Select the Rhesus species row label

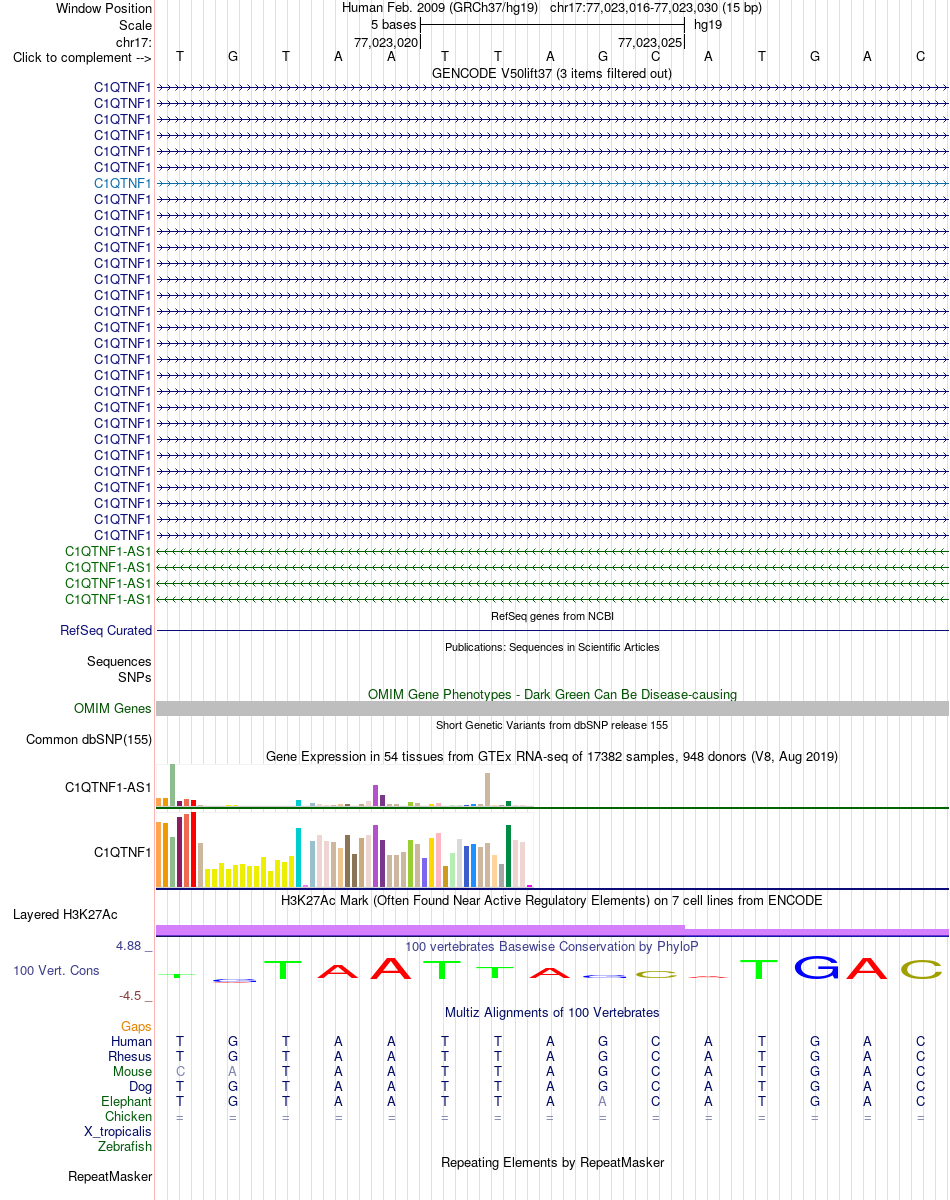tap(130, 1056)
